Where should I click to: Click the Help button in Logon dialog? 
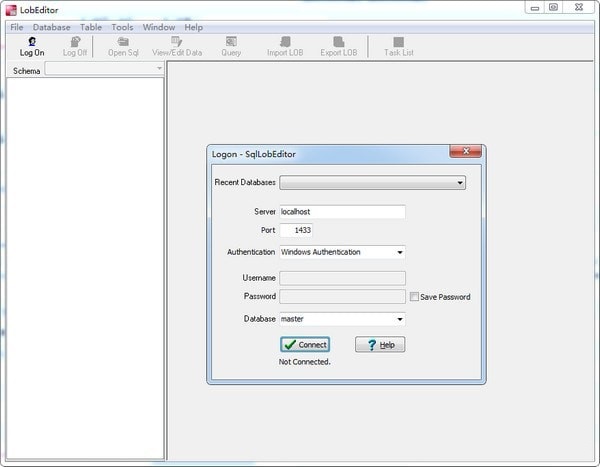[x=380, y=345]
